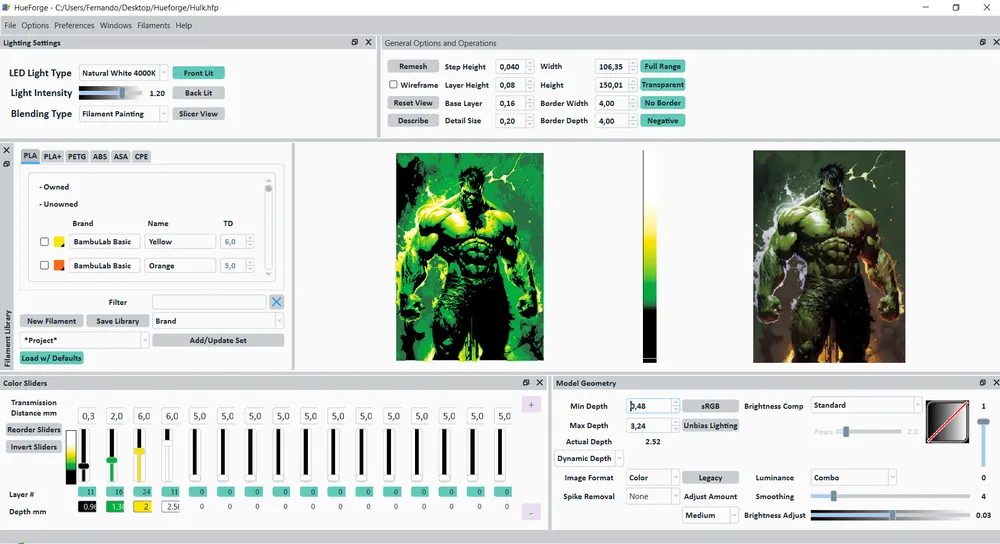Click the Add/Update Set button
Image resolution: width=1000 pixels, height=544 pixels.
[x=218, y=340]
